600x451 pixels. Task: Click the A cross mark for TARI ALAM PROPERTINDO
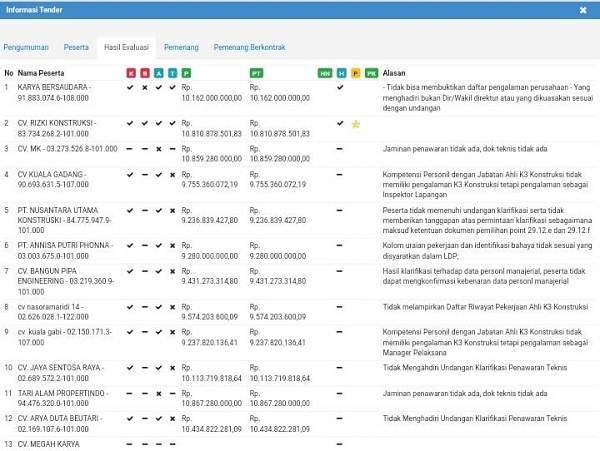(x=159, y=394)
